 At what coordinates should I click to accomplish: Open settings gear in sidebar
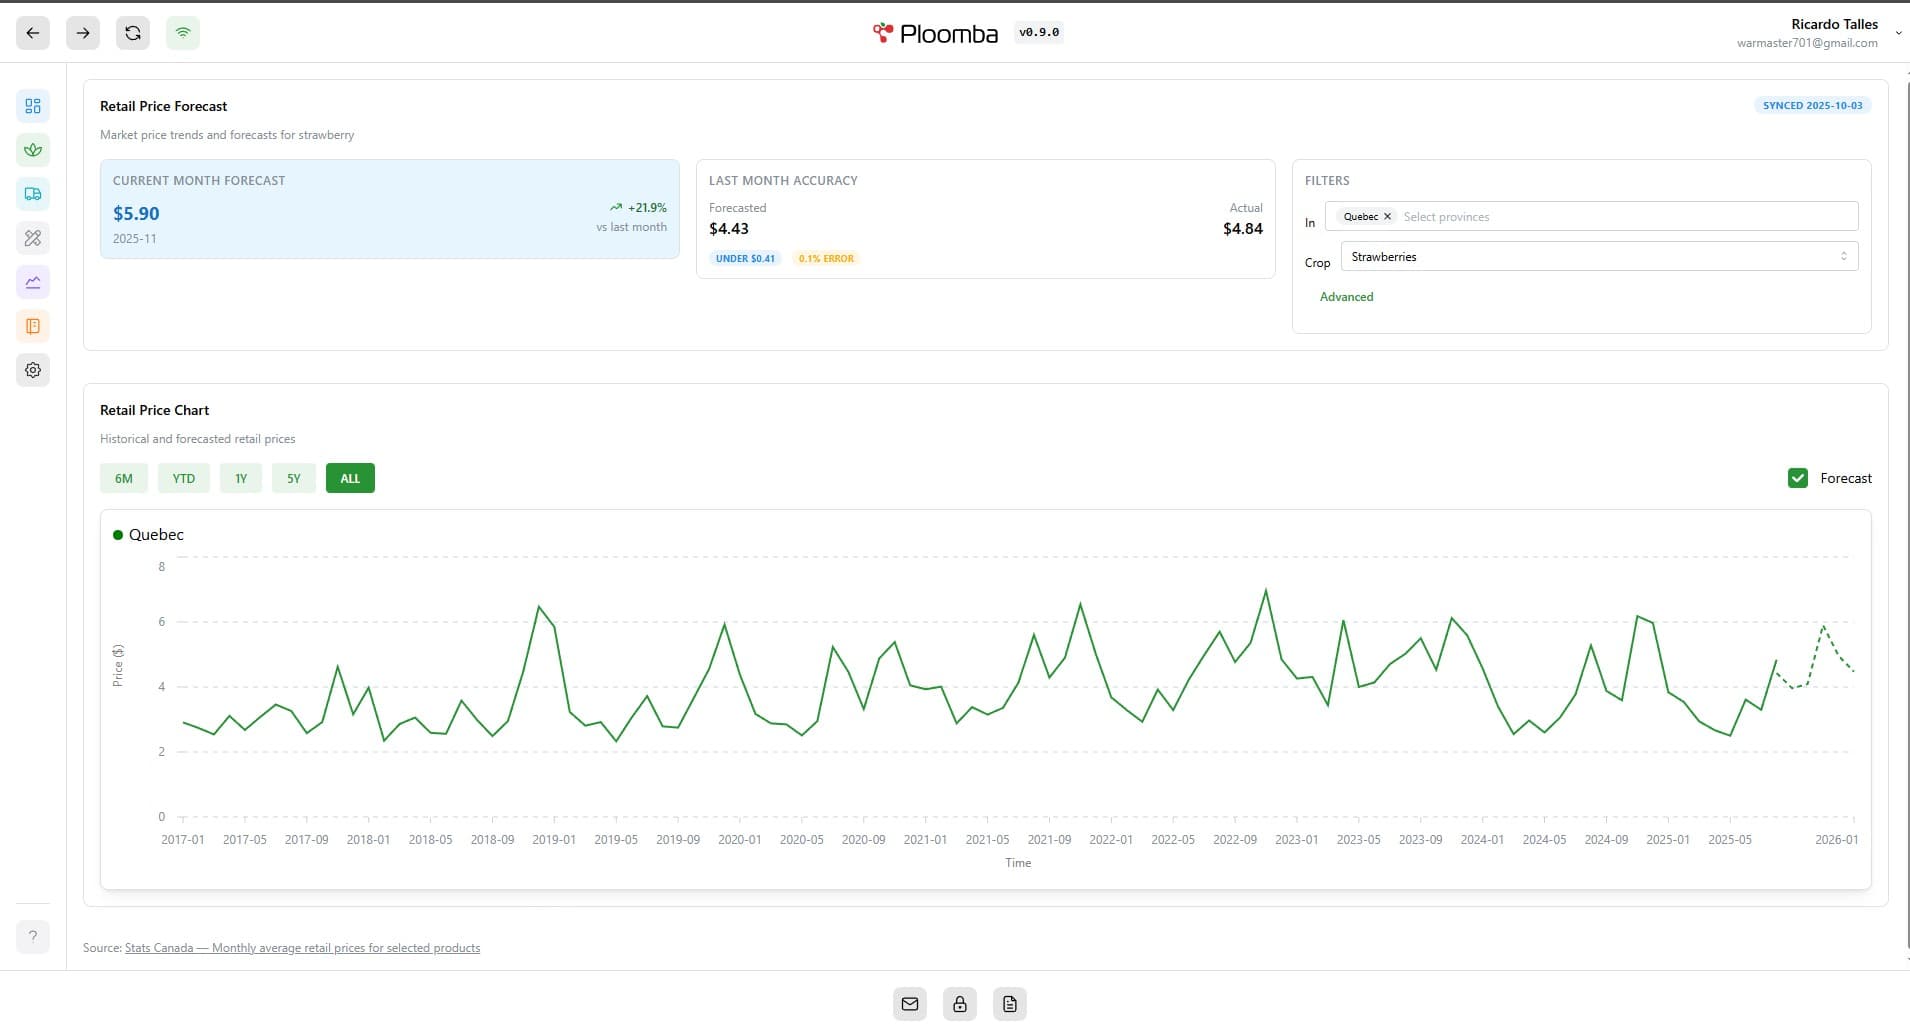[33, 370]
